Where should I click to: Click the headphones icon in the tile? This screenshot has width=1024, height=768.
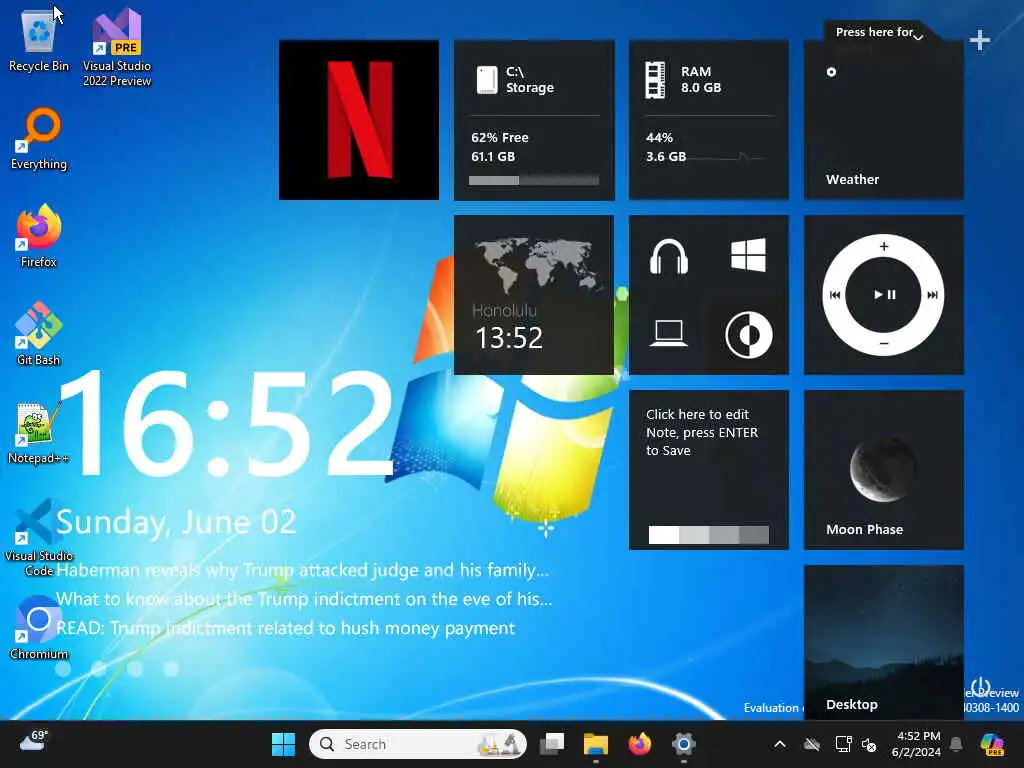669,256
